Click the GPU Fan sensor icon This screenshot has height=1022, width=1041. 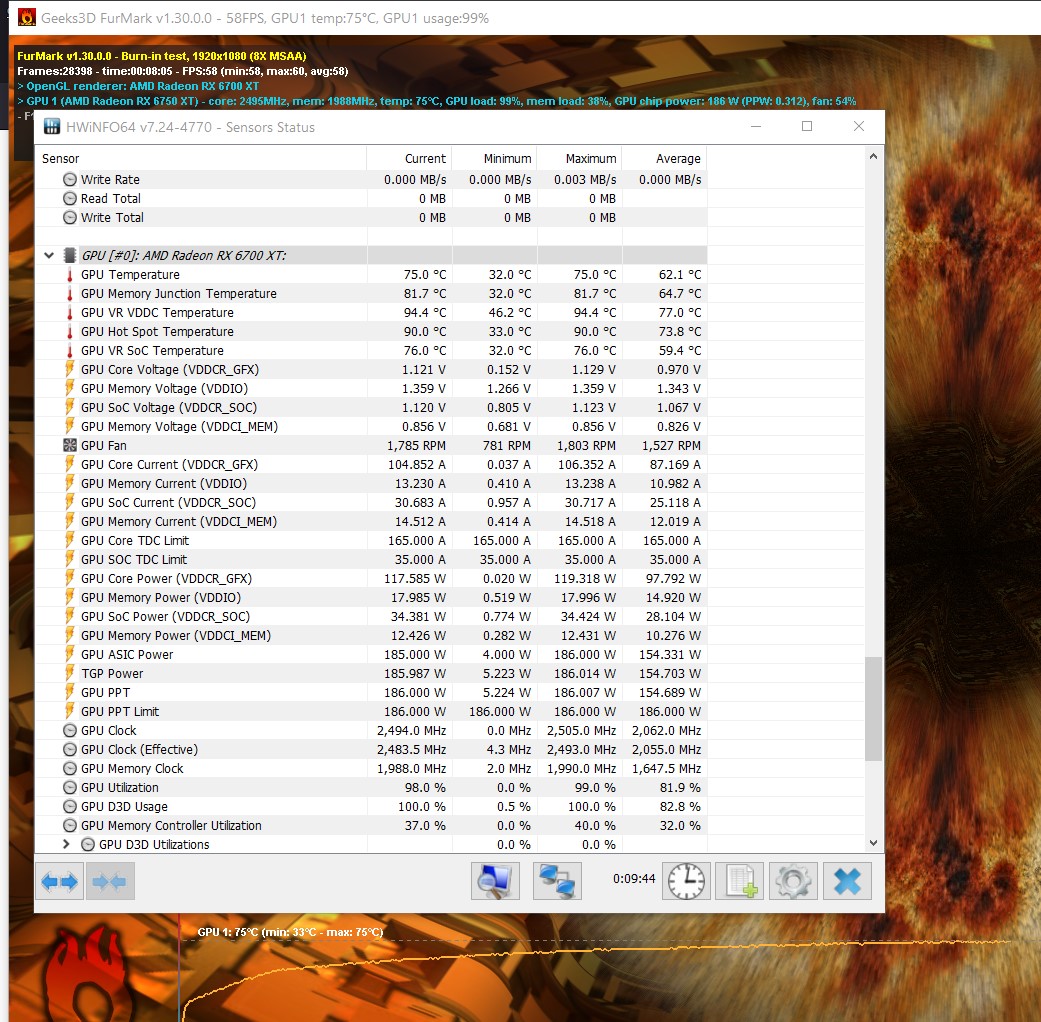coord(70,446)
